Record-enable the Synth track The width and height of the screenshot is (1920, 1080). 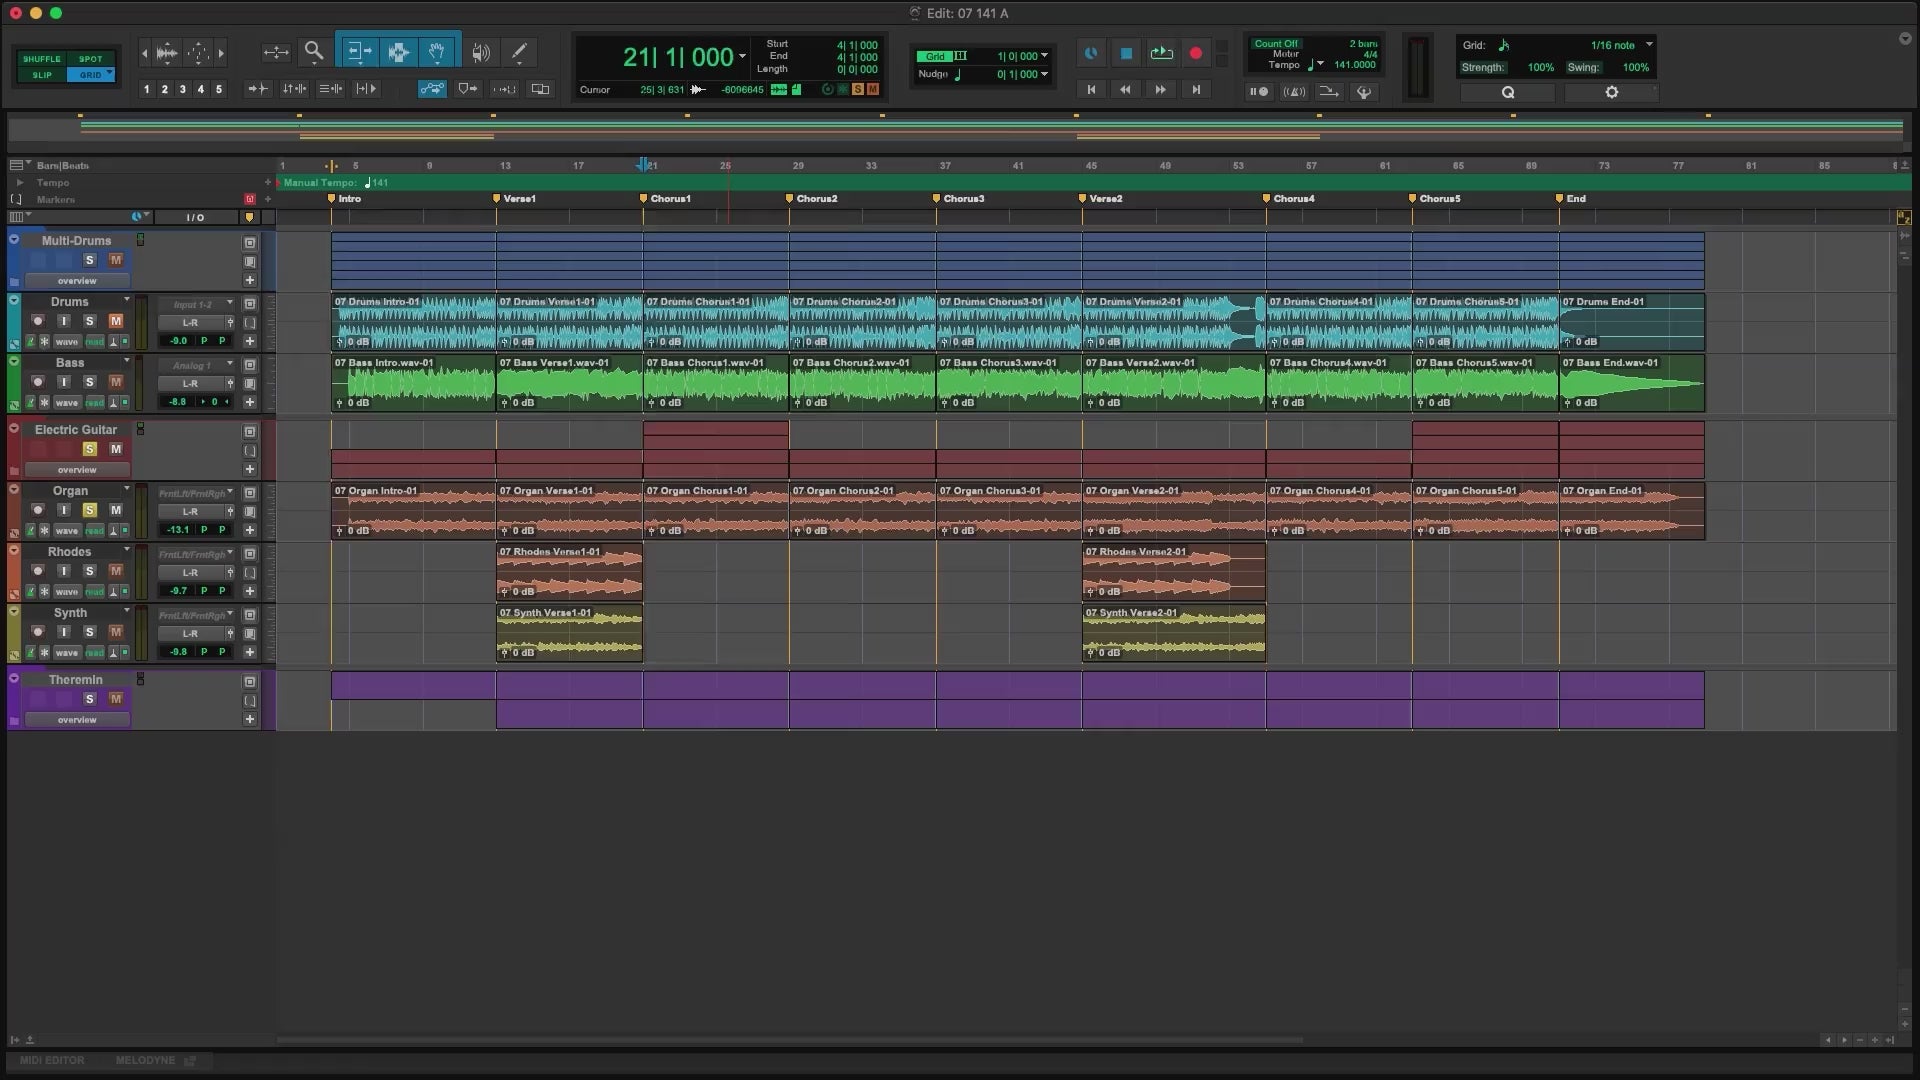tap(38, 632)
